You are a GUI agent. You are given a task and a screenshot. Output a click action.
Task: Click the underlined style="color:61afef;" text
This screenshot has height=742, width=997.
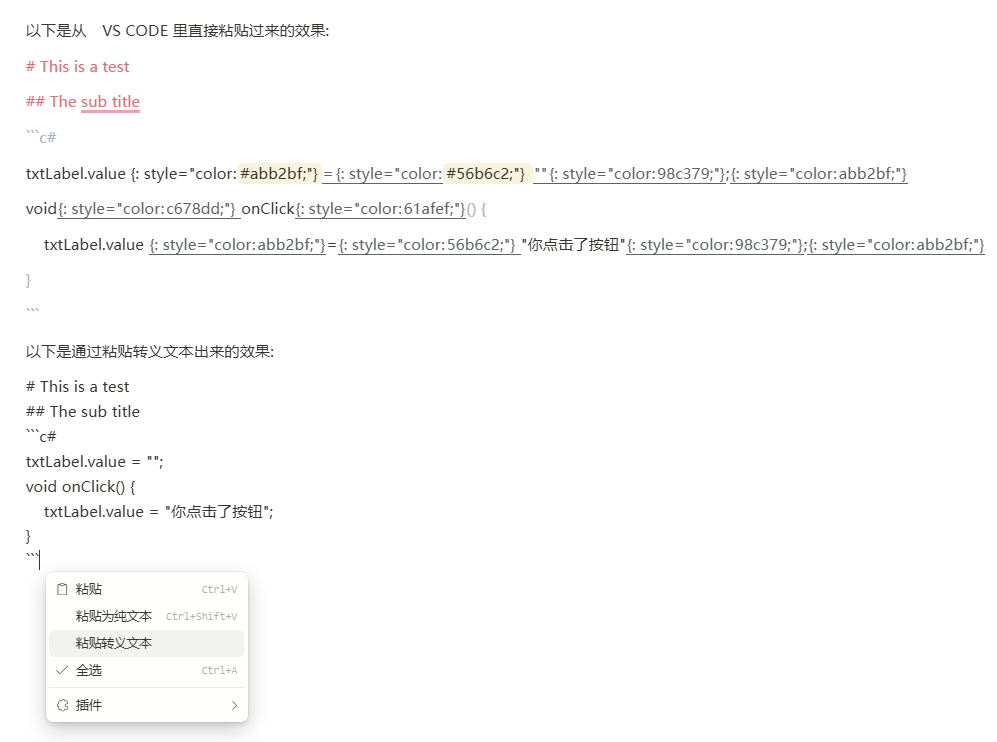pos(380,209)
